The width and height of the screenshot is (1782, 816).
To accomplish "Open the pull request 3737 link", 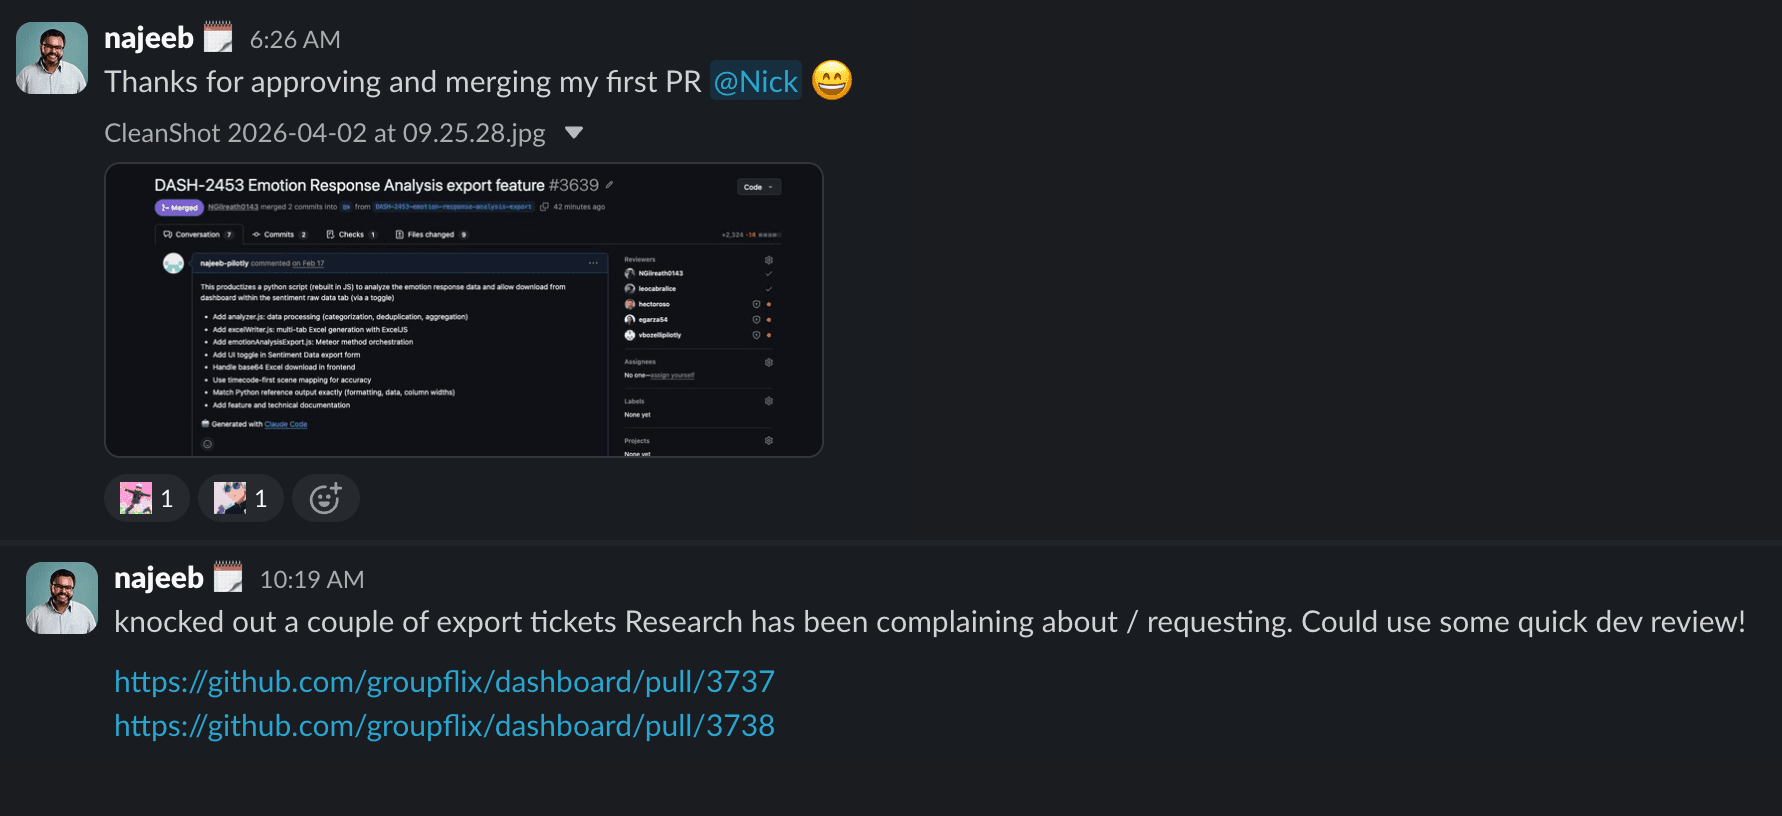I will [x=444, y=681].
